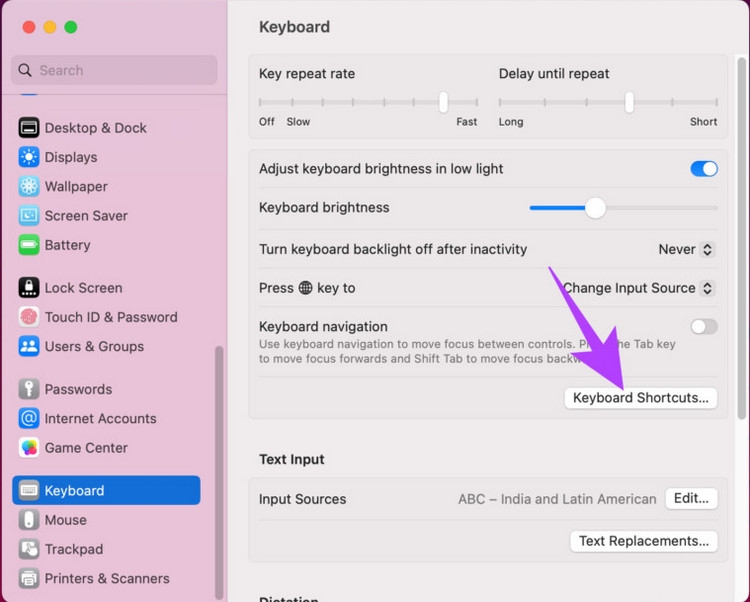Open the backlight off after inactivity dropdown

coord(686,249)
